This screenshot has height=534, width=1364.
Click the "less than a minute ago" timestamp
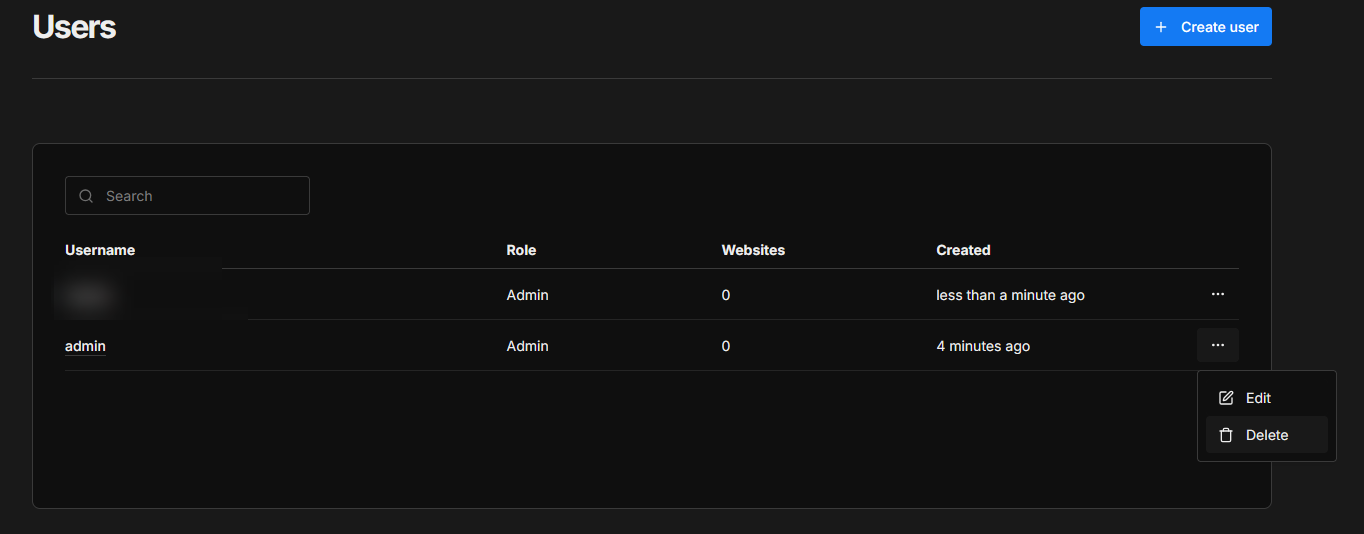1010,295
